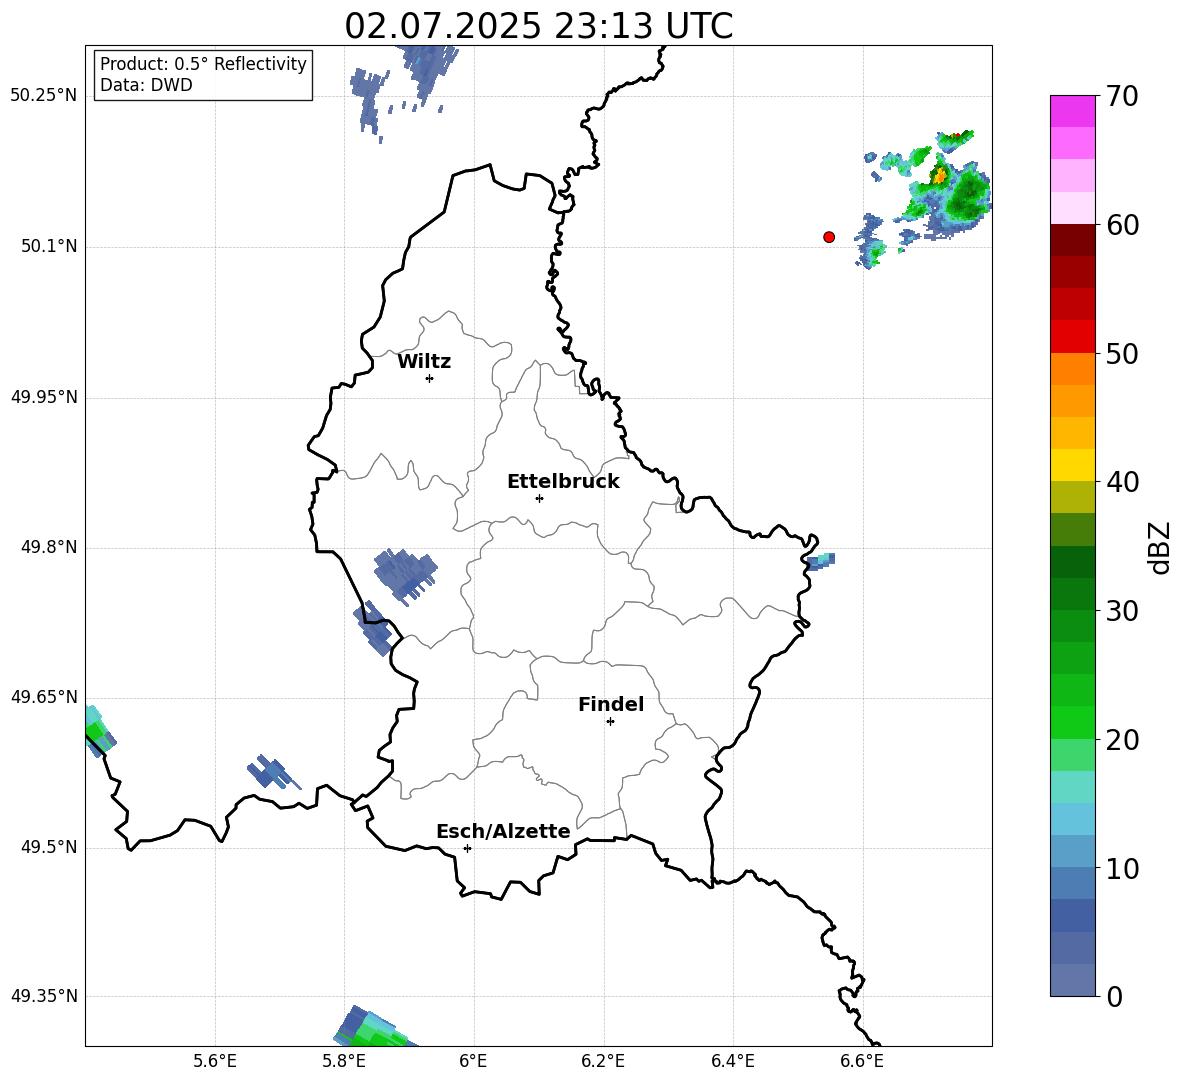Image resolution: width=1184 pixels, height=1081 pixels.
Task: Click the blue echo patch near 49.8°N
Action: 405,576
